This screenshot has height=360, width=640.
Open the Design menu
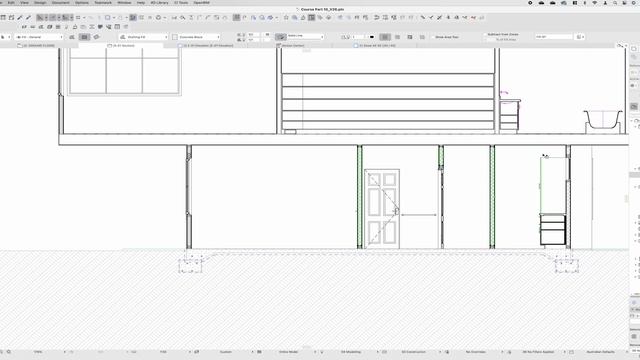coord(40,3)
